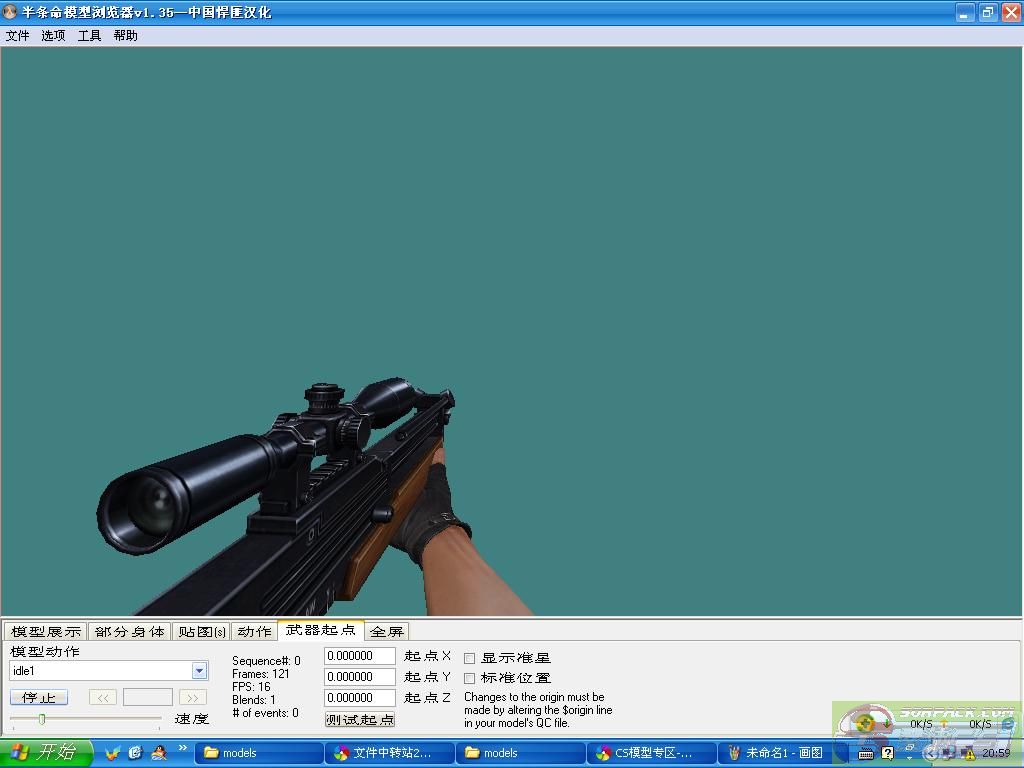This screenshot has width=1024, height=768.
Task: Click the first quick launch bird icon
Action: (x=112, y=752)
